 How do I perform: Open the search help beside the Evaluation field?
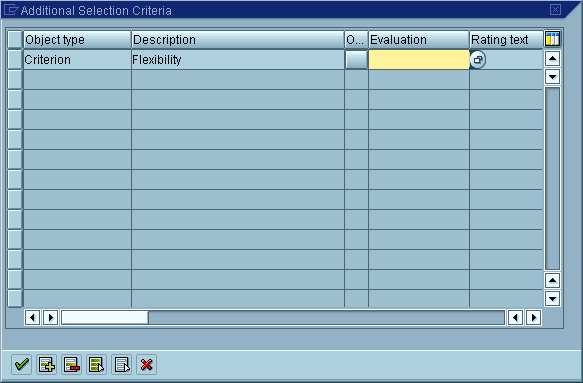point(478,59)
